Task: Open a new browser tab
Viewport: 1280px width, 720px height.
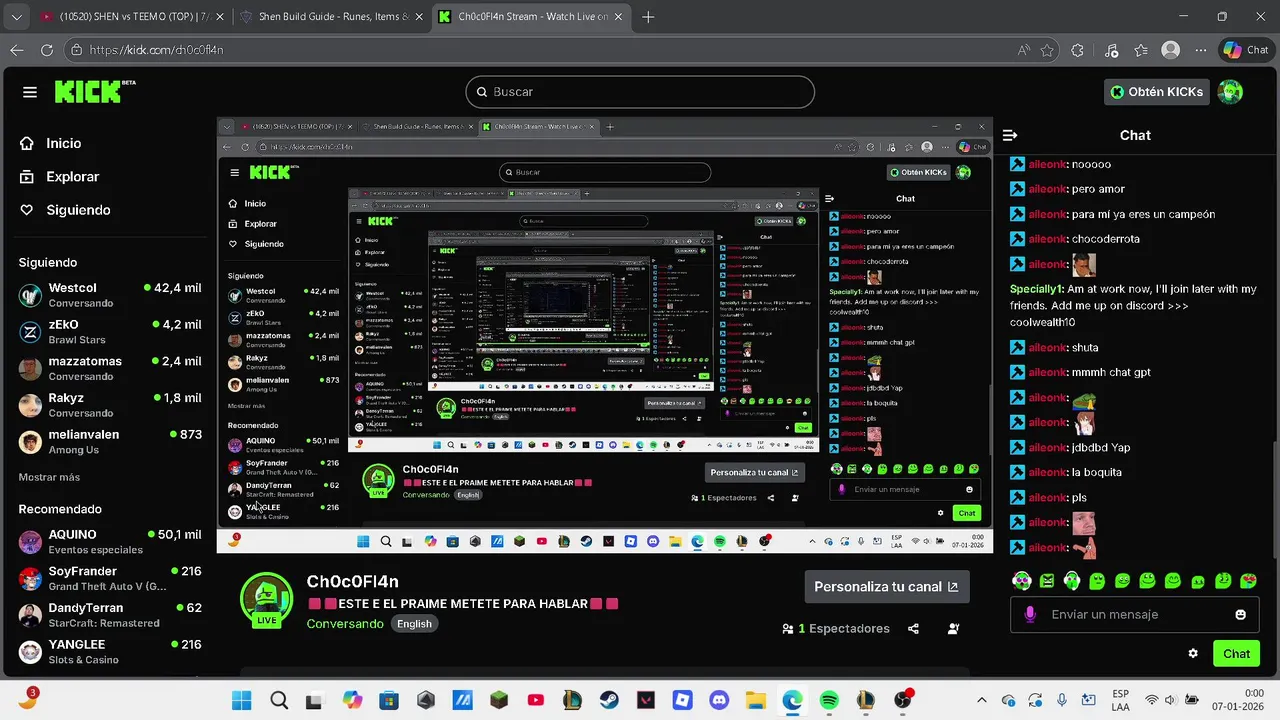Action: pos(648,17)
